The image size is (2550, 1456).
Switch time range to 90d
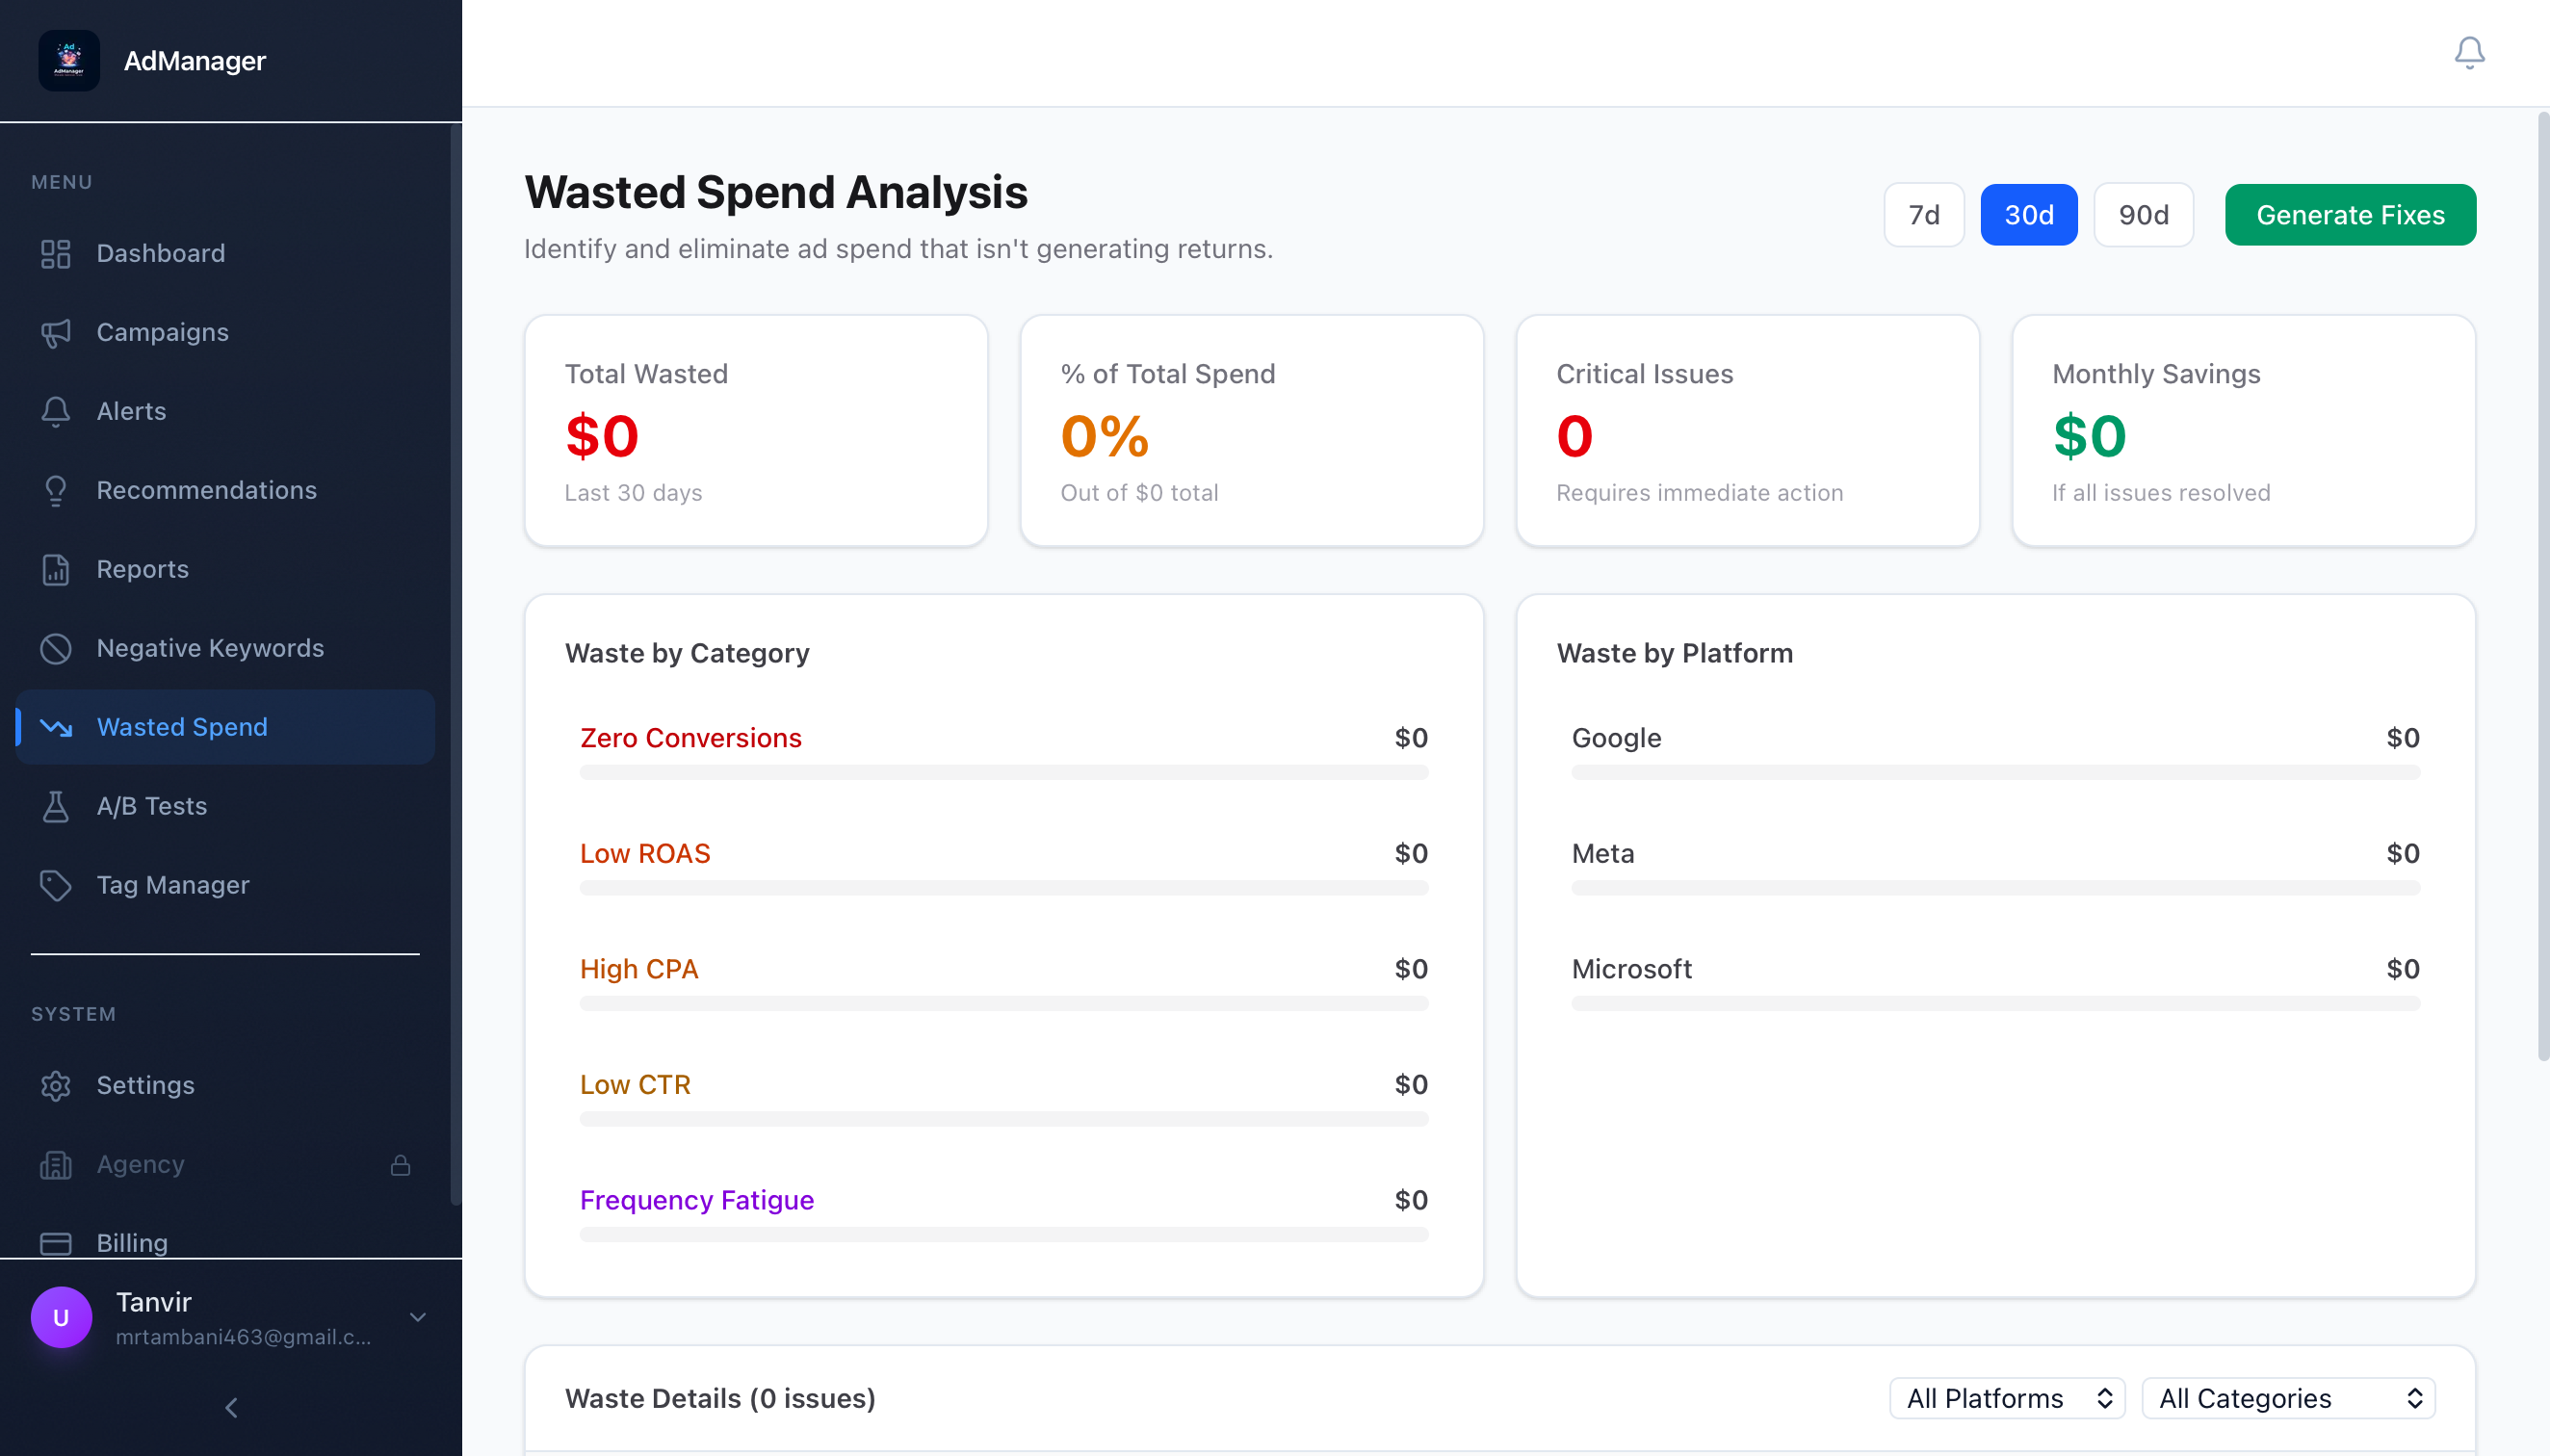coord(2143,215)
